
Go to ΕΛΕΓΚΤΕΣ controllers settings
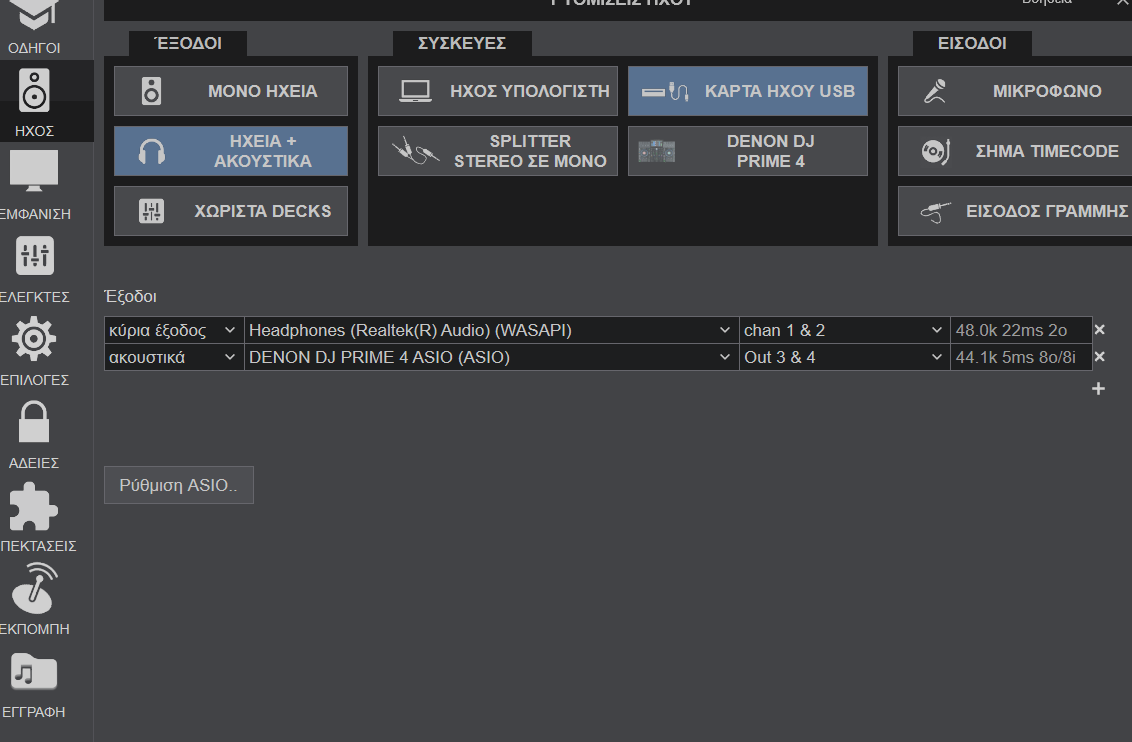(34, 268)
